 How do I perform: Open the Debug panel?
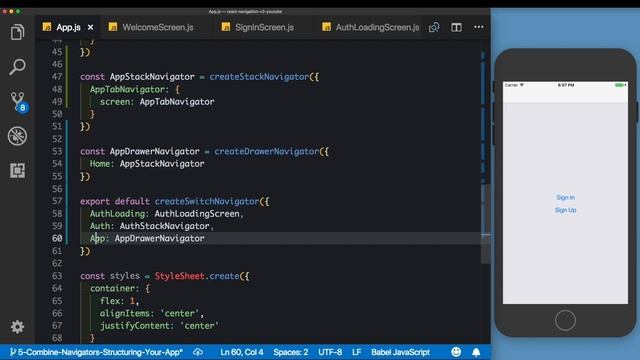pos(17,136)
